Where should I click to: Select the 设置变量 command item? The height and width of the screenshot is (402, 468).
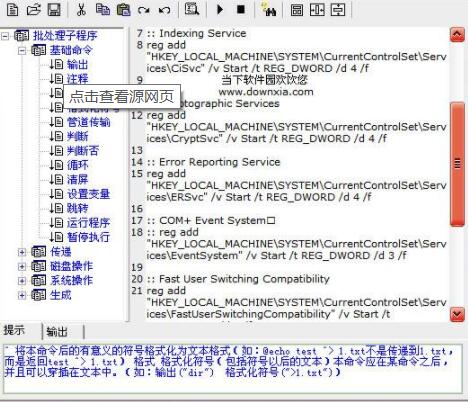tap(89, 194)
